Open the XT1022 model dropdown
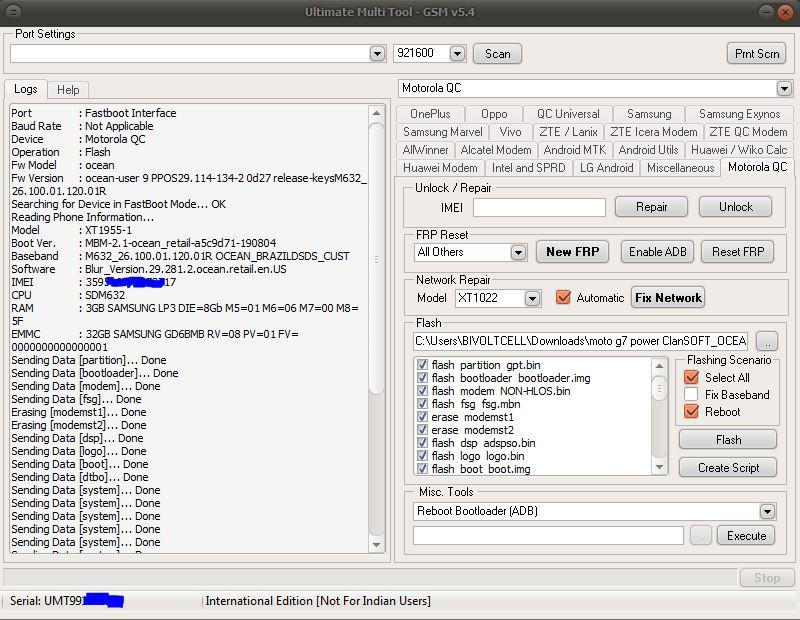 532,298
